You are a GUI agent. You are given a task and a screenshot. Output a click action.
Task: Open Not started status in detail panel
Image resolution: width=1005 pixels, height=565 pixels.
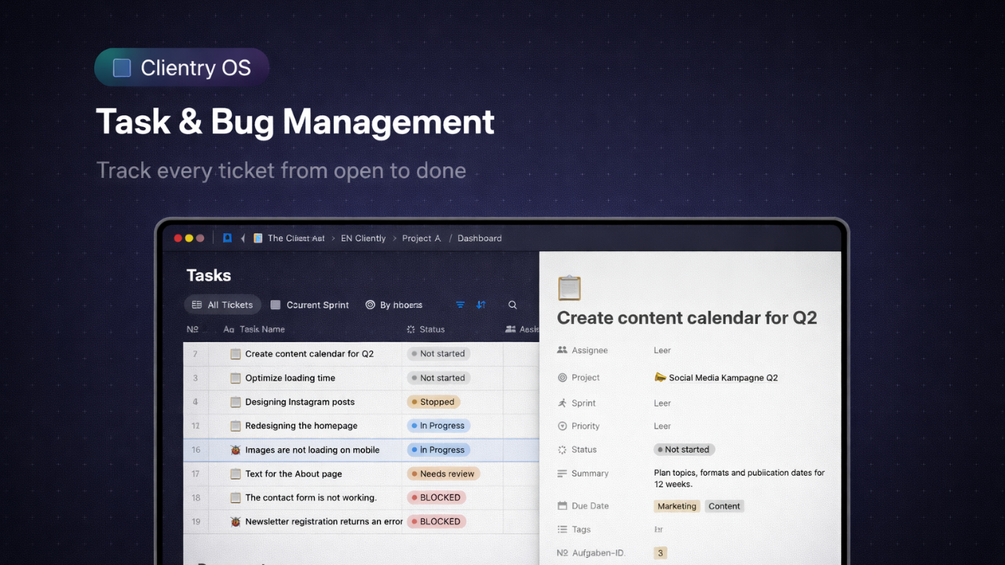click(684, 450)
